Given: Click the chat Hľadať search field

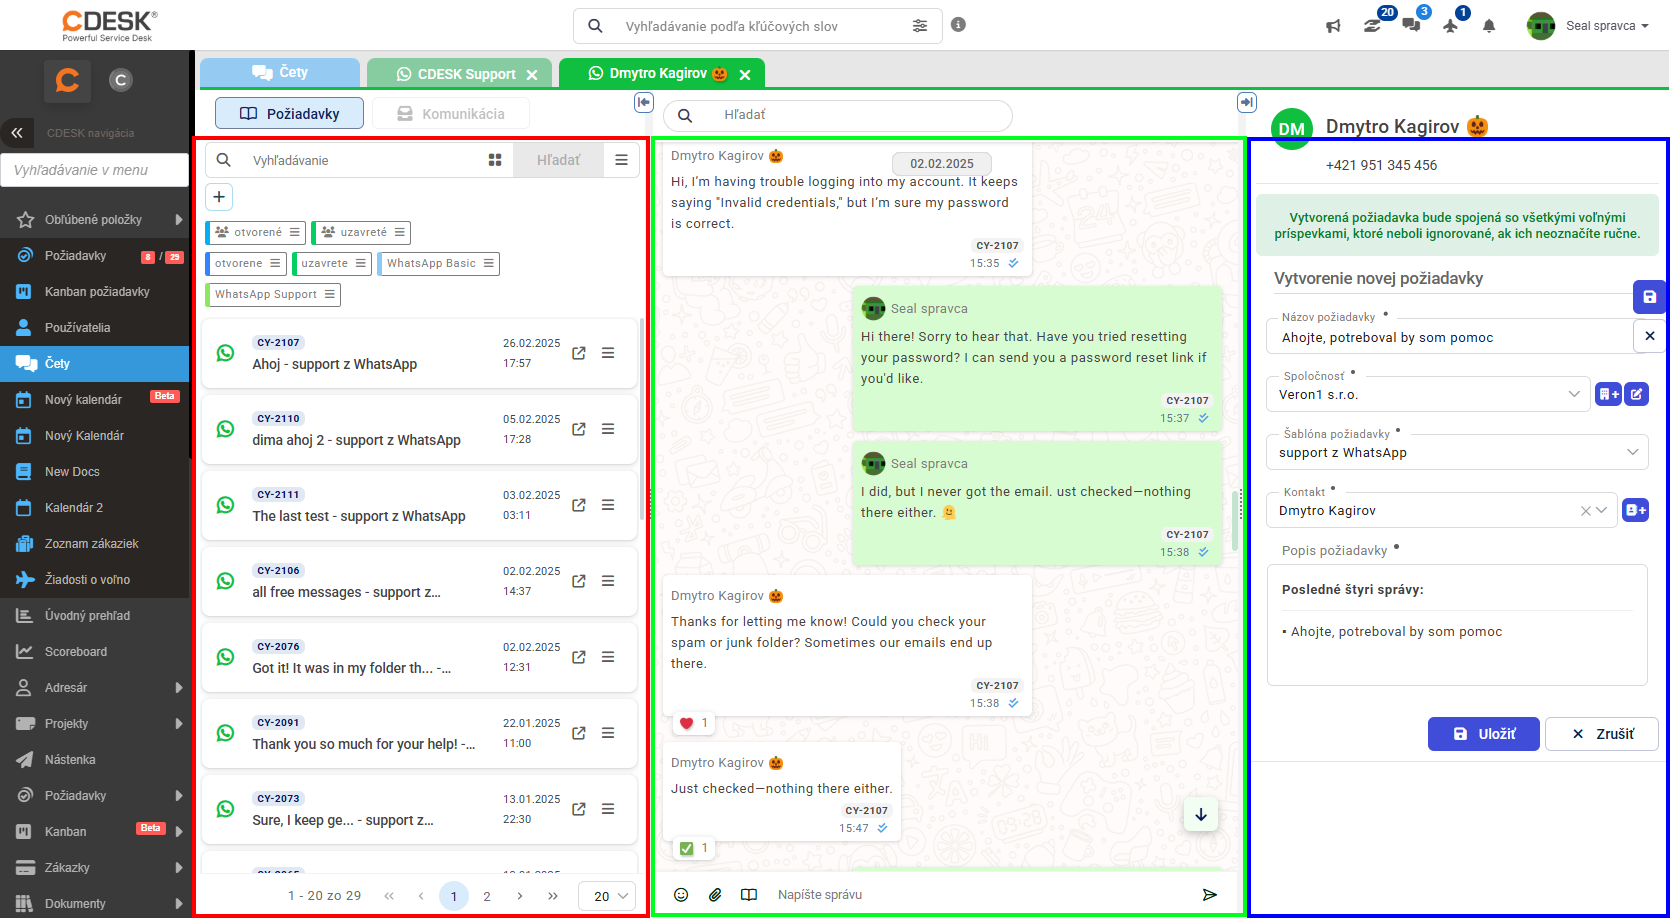Looking at the screenshot, I should click(x=838, y=115).
